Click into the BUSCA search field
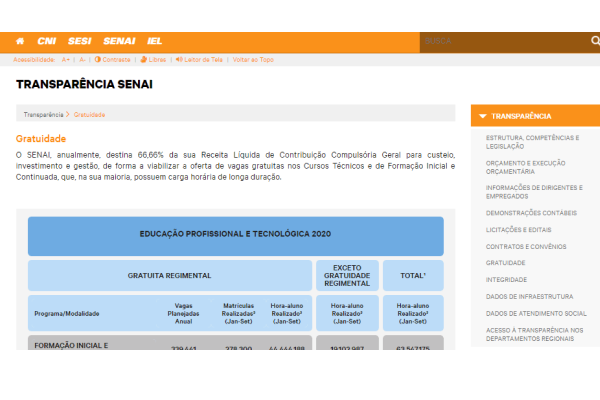The width and height of the screenshot is (600, 400). (x=504, y=41)
